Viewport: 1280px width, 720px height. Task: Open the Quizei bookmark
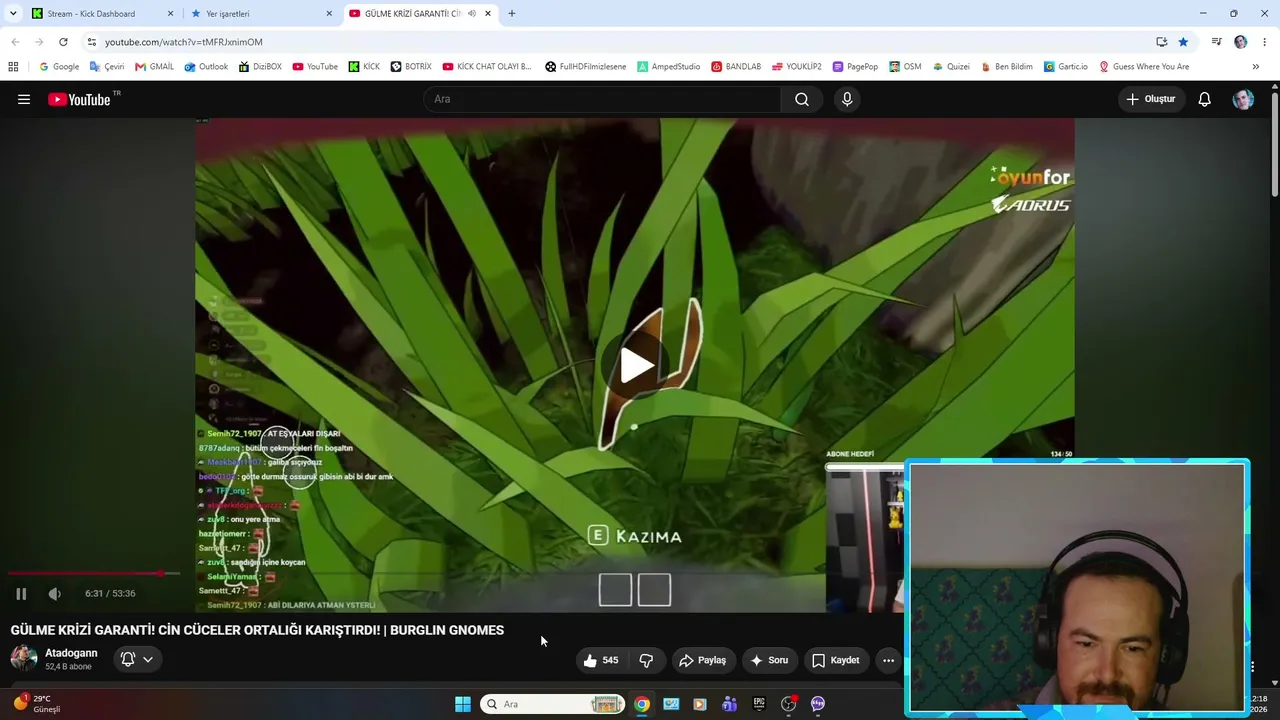point(951,67)
